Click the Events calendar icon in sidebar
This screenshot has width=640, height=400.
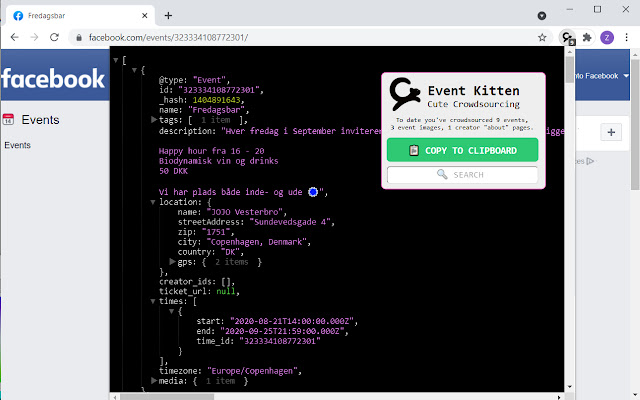pos(8,119)
